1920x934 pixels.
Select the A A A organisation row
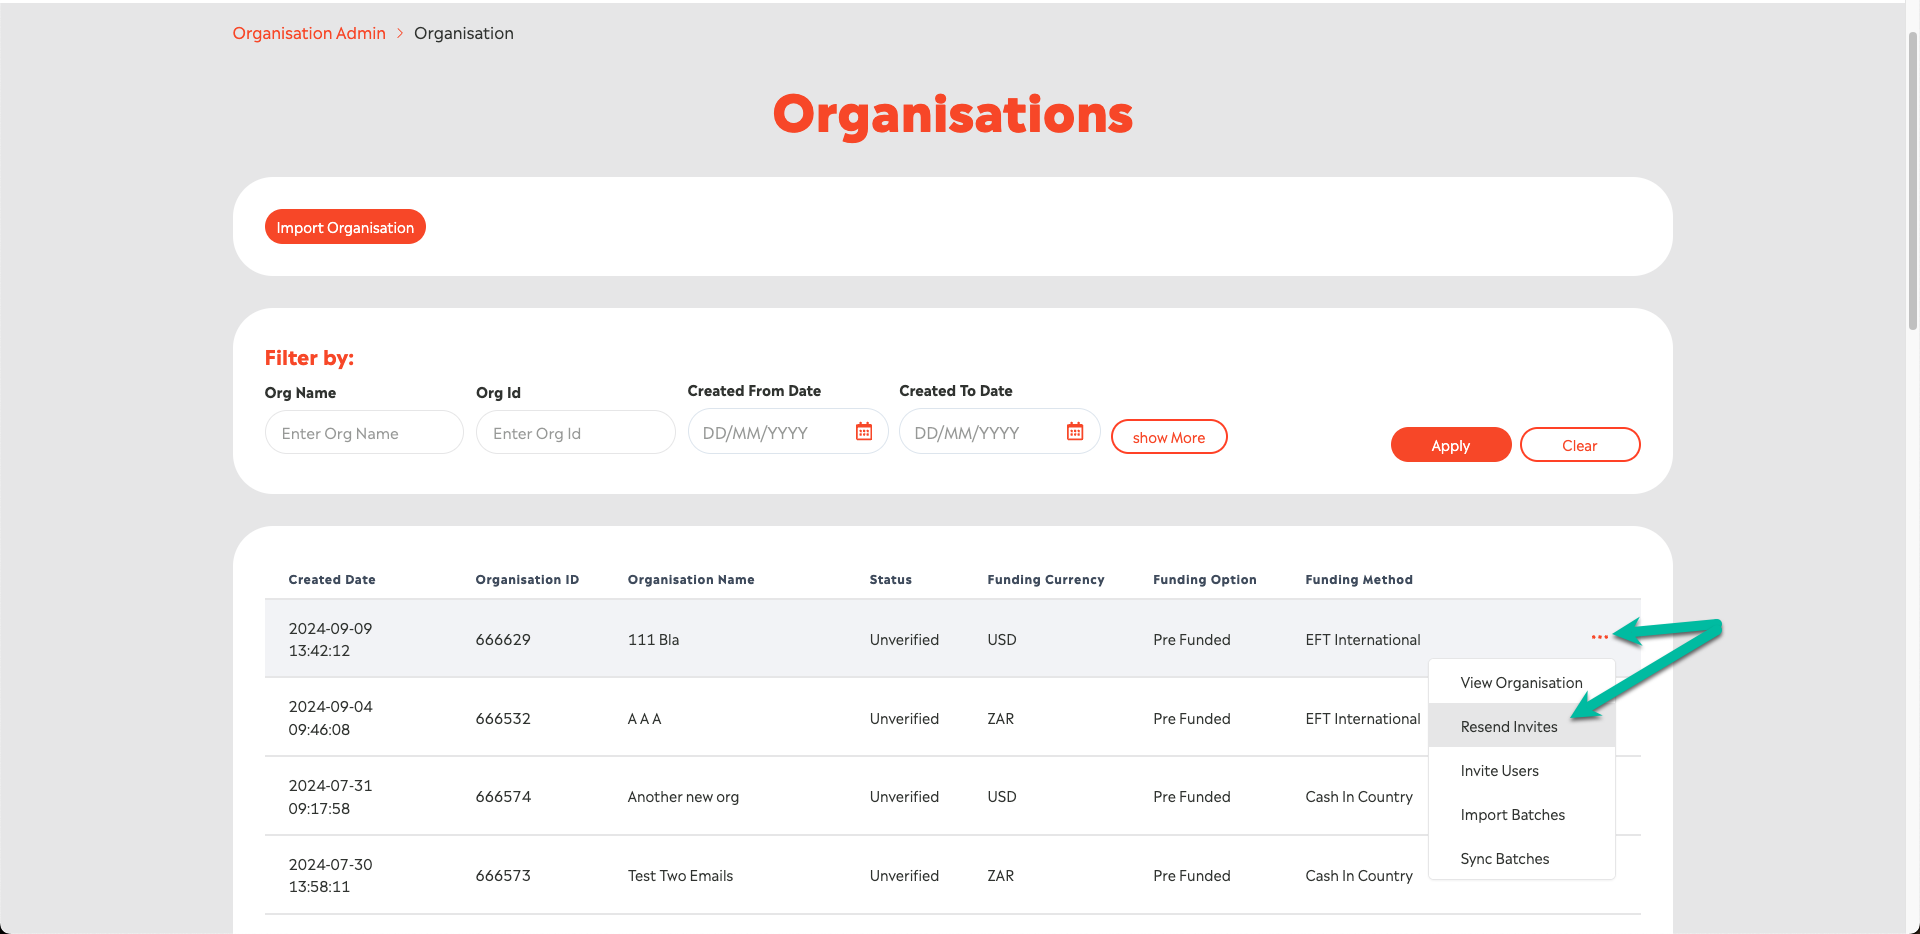pos(644,719)
